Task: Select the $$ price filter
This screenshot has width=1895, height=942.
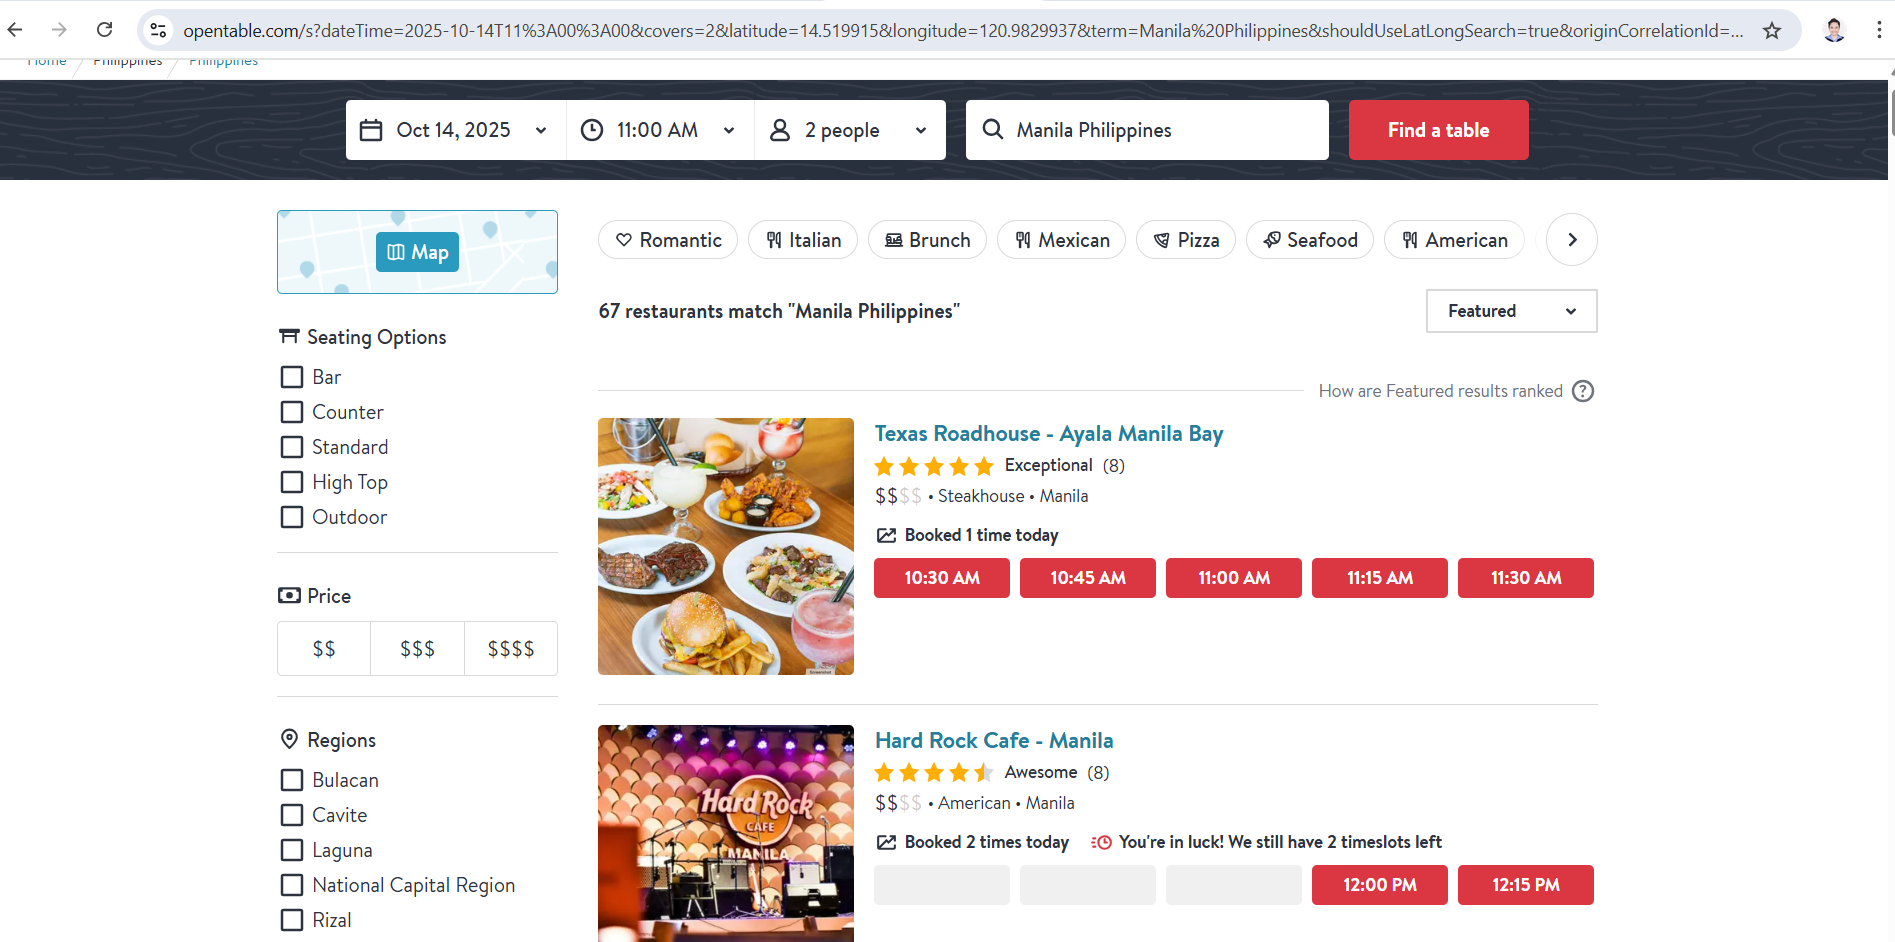Action: click(324, 649)
